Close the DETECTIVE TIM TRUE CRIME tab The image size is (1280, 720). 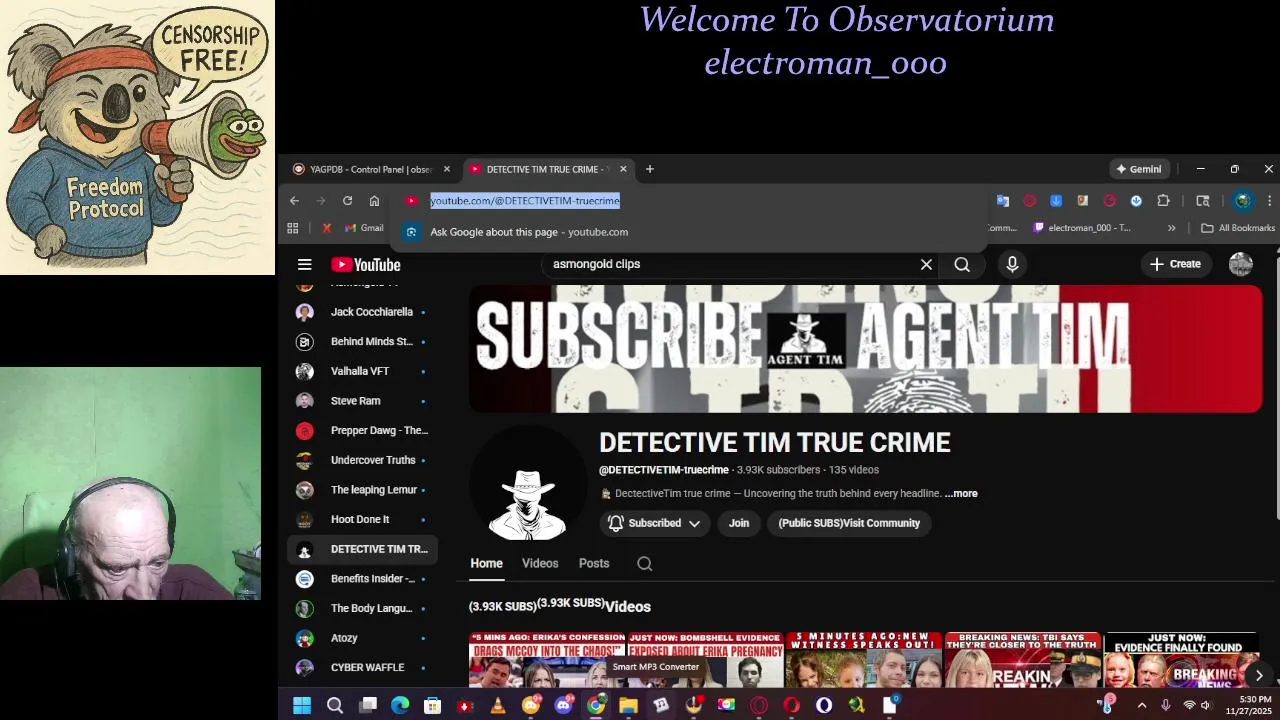623,169
